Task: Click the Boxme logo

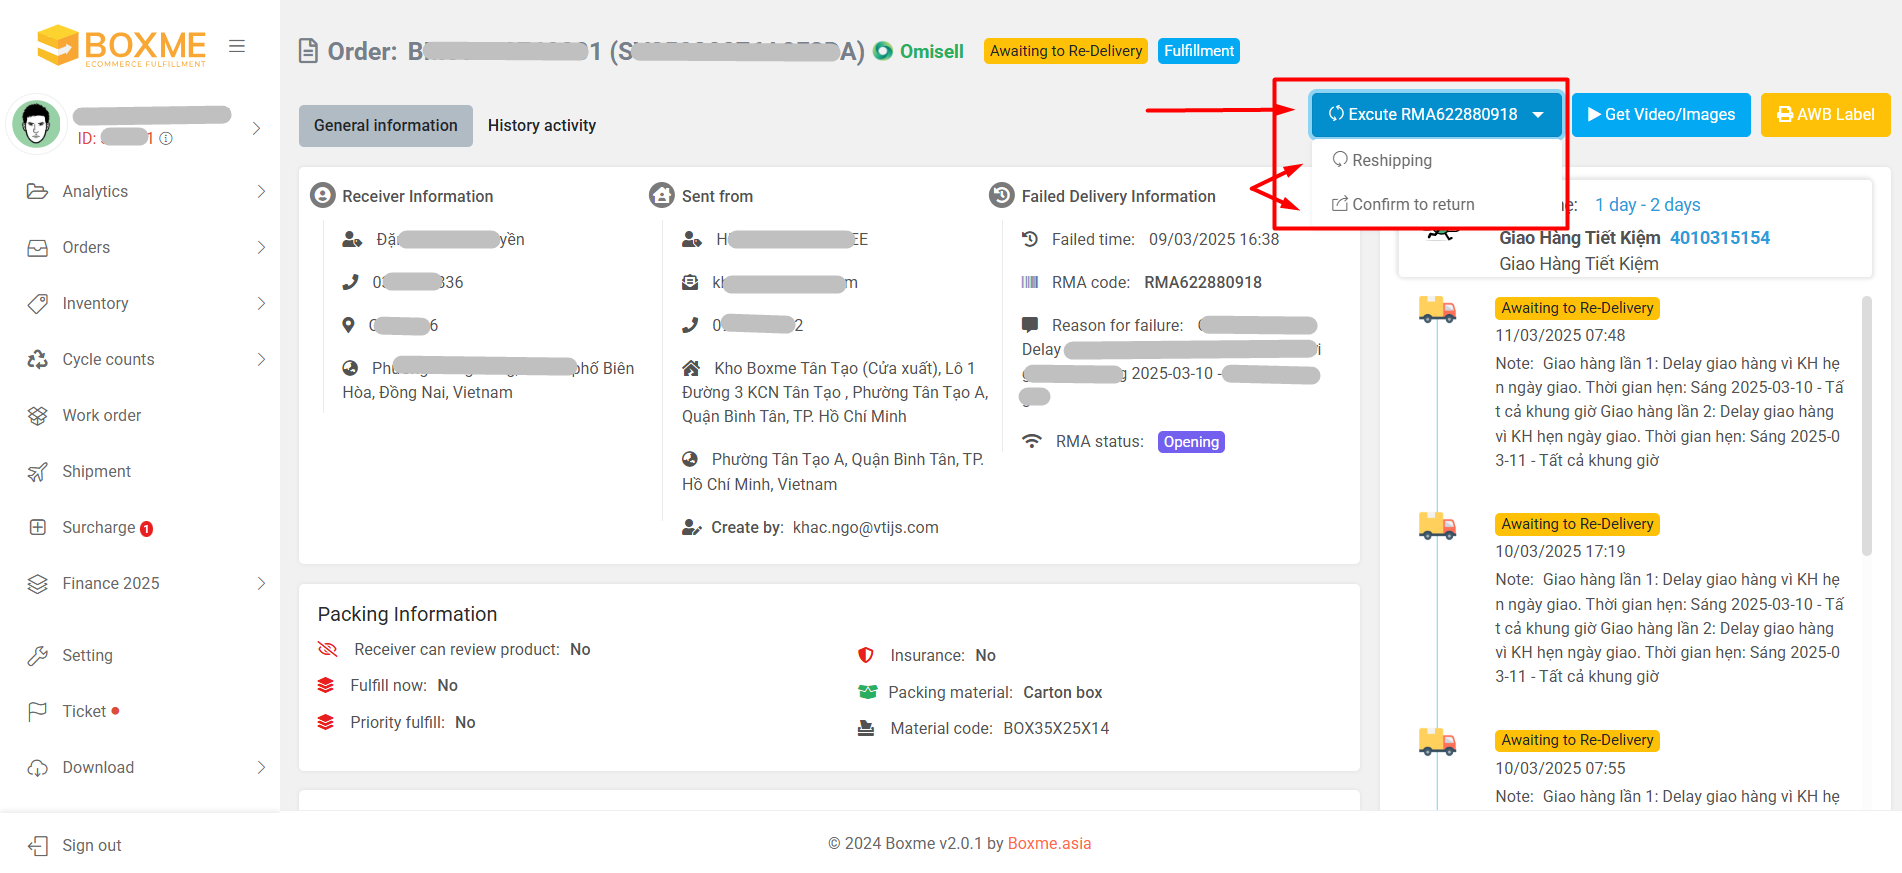Action: point(121,46)
